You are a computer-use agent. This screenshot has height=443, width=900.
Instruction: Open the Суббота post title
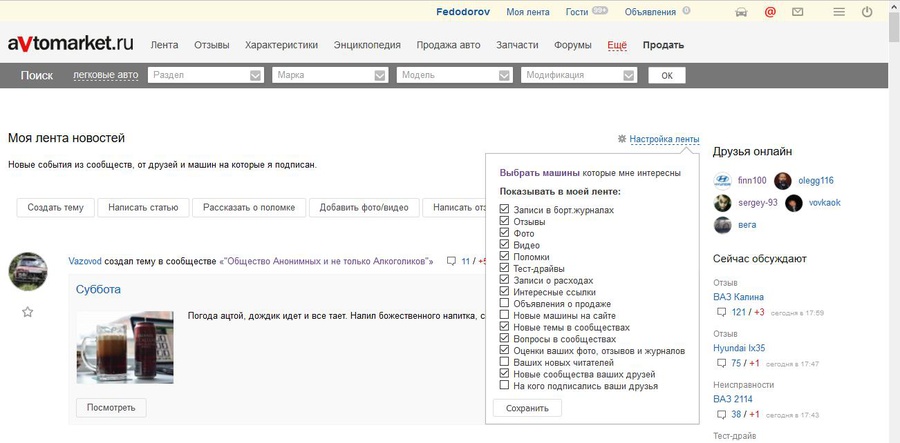tap(98, 290)
